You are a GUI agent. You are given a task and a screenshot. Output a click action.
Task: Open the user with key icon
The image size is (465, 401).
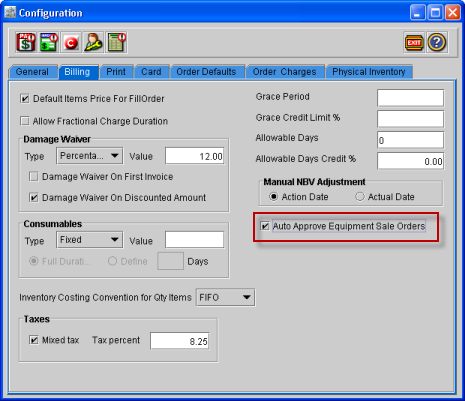[93, 42]
